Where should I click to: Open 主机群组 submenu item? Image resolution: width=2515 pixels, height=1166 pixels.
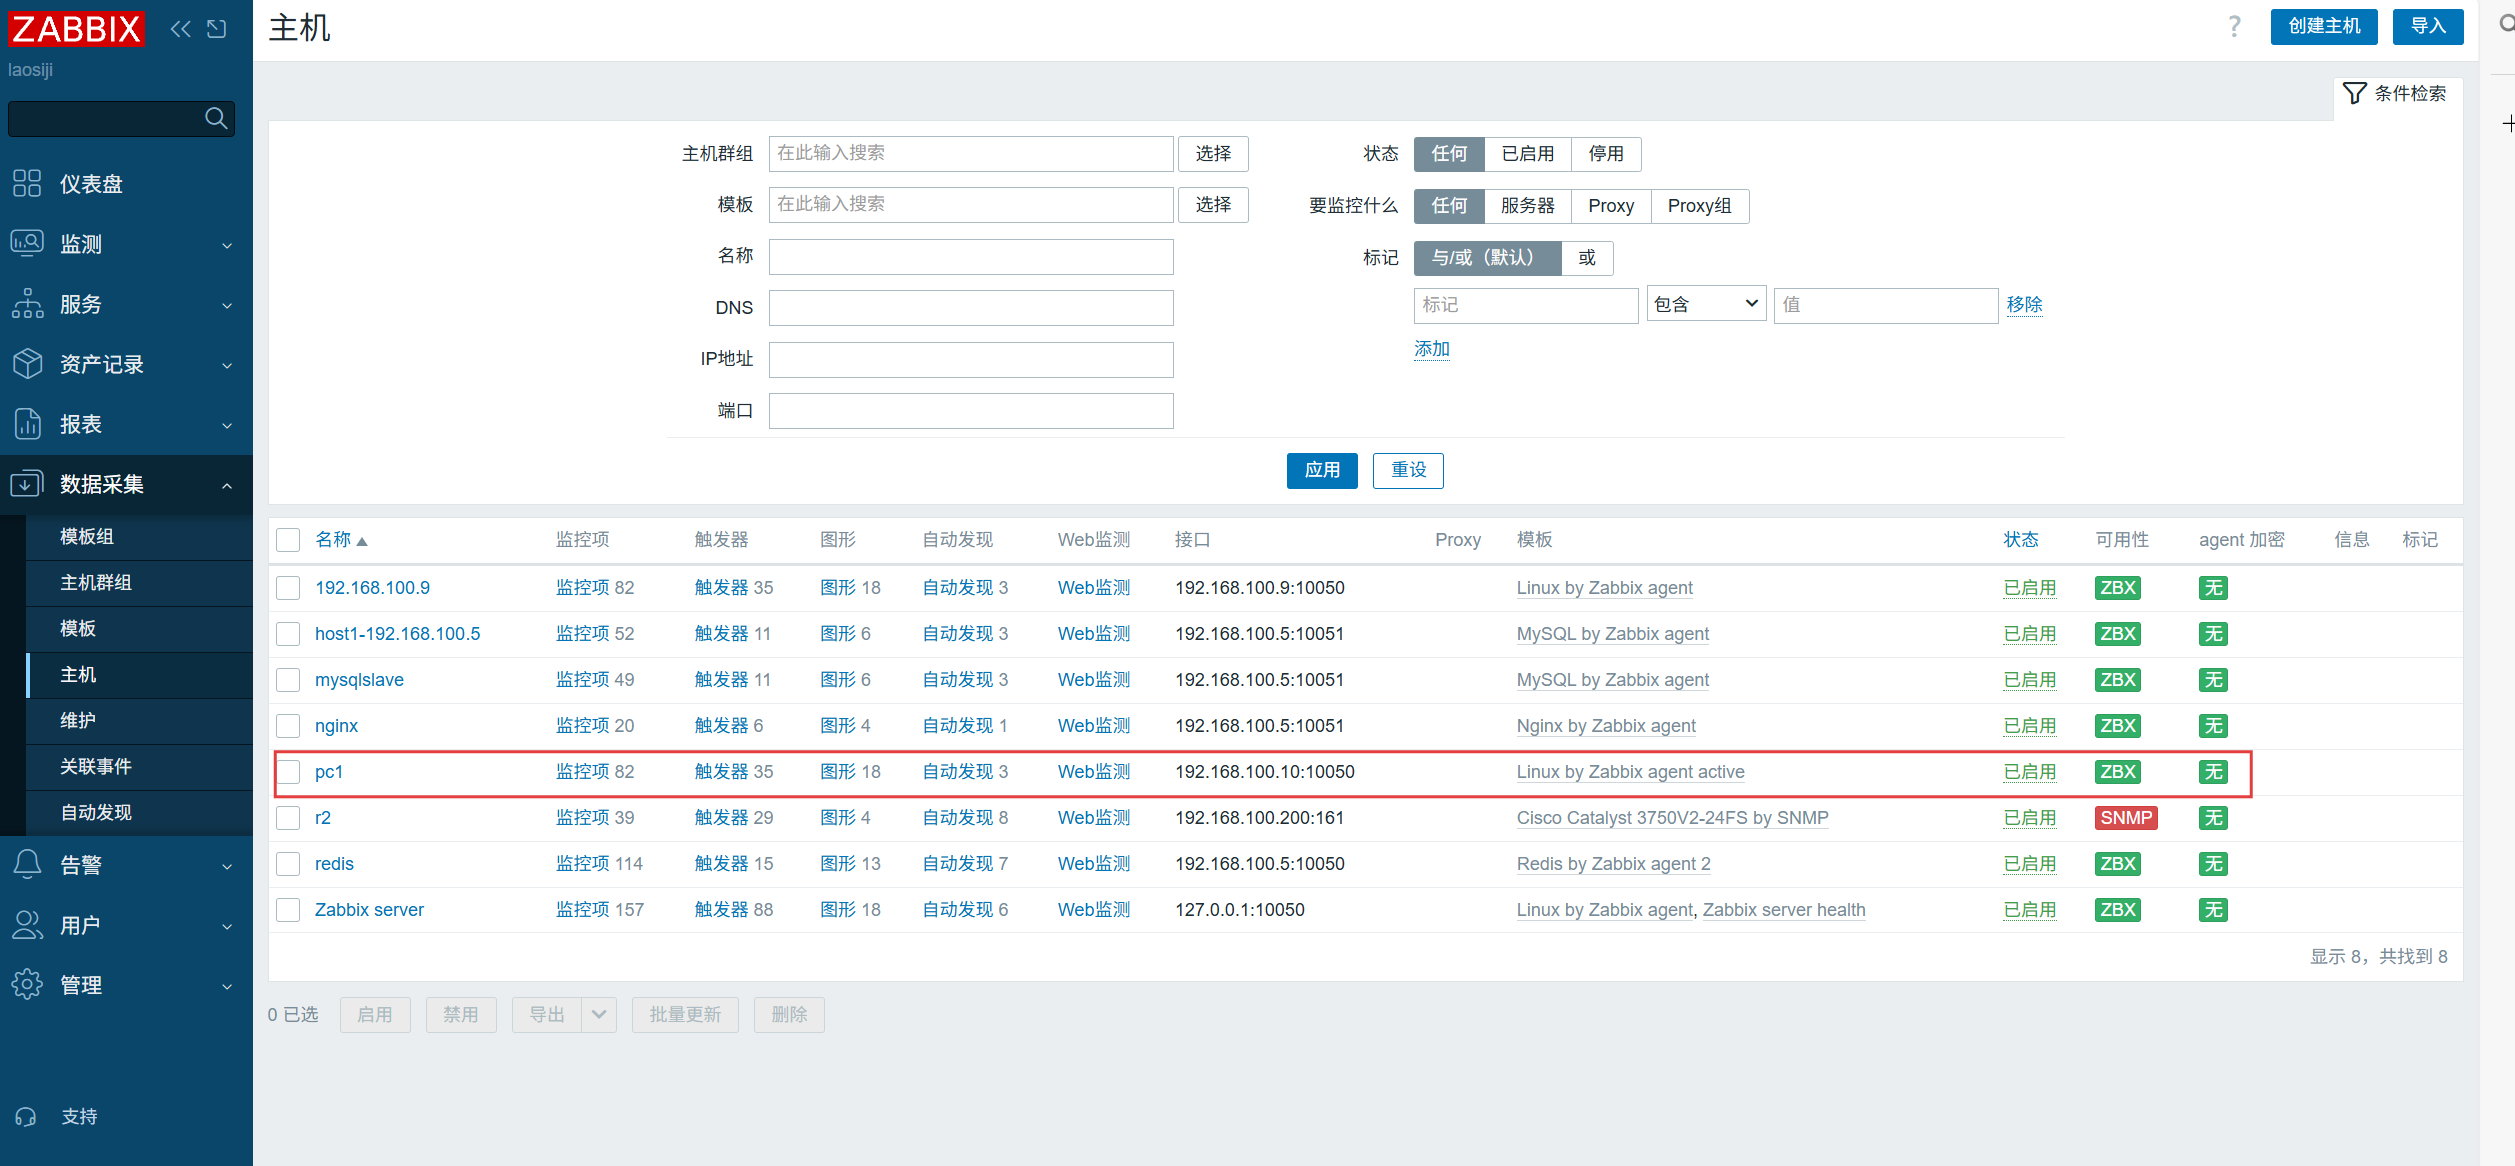(x=140, y=583)
